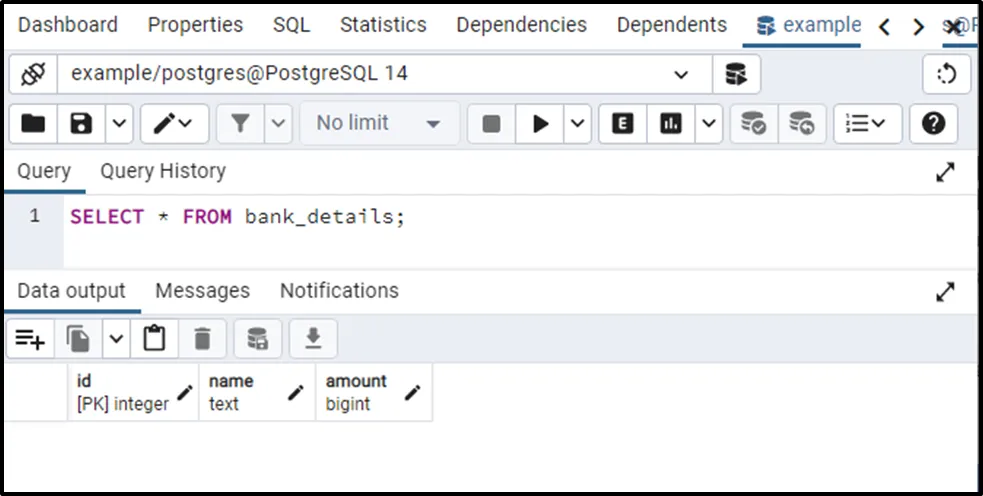
Task: Click the Save File disk icon
Action: [81, 124]
